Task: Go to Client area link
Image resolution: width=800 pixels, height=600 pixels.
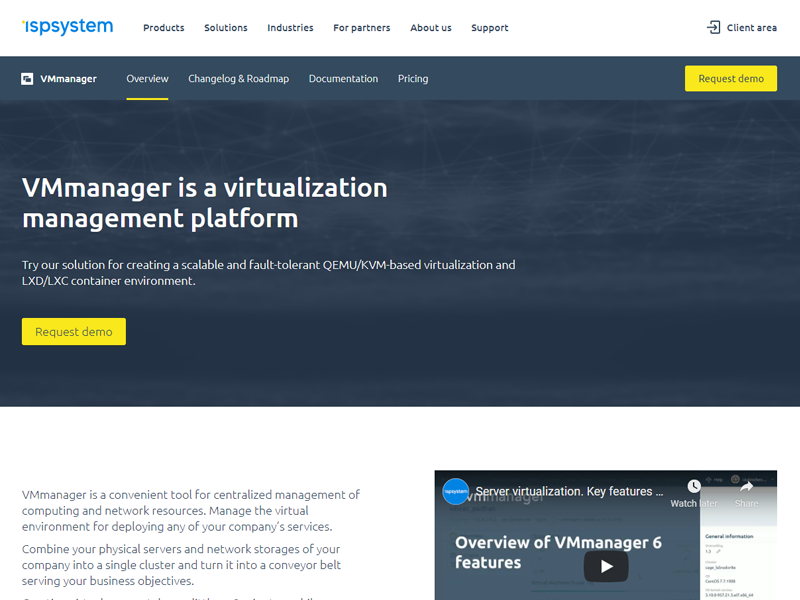Action: point(752,28)
